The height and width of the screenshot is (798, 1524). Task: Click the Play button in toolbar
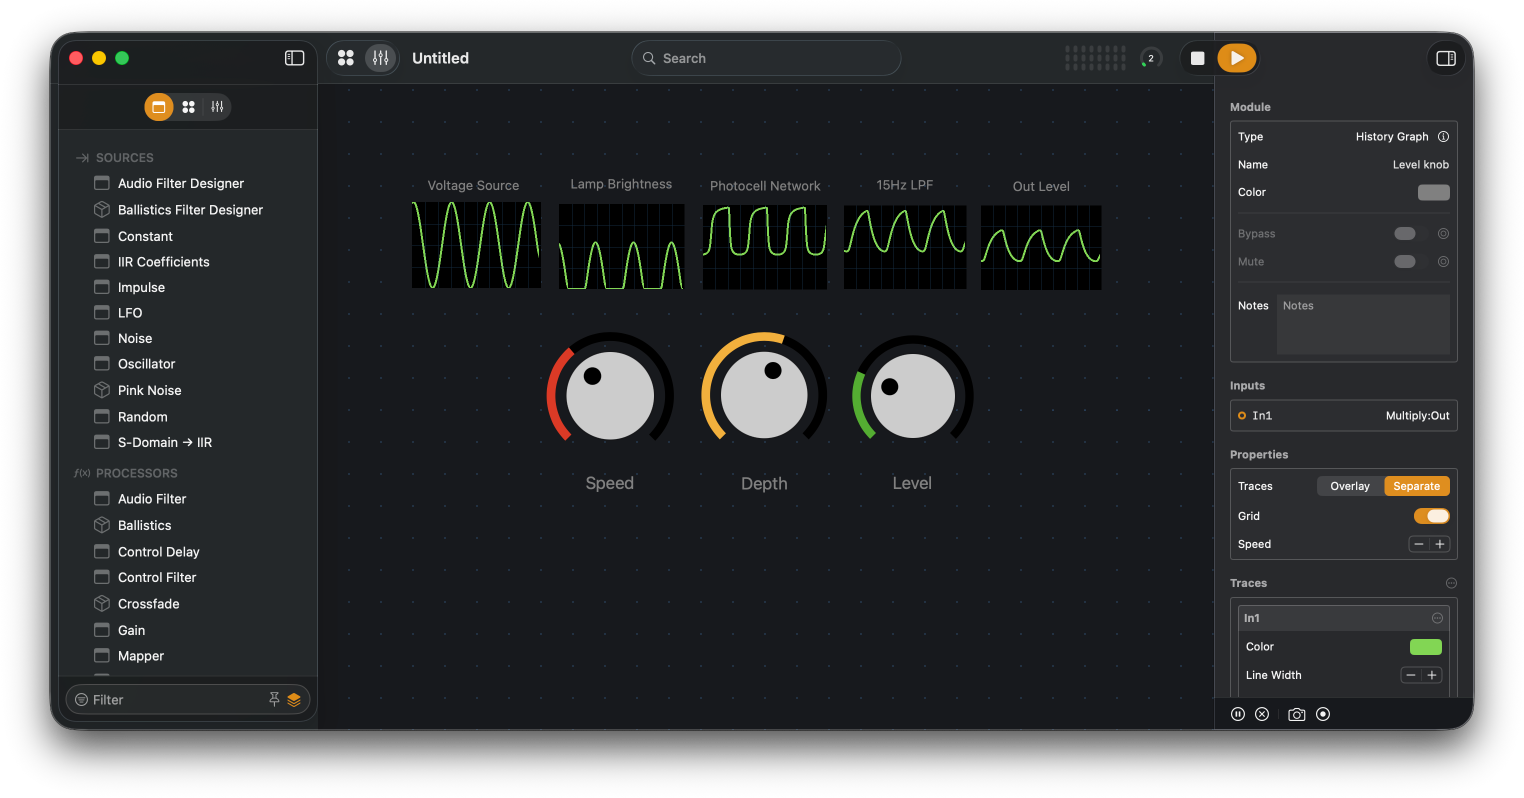click(x=1236, y=58)
